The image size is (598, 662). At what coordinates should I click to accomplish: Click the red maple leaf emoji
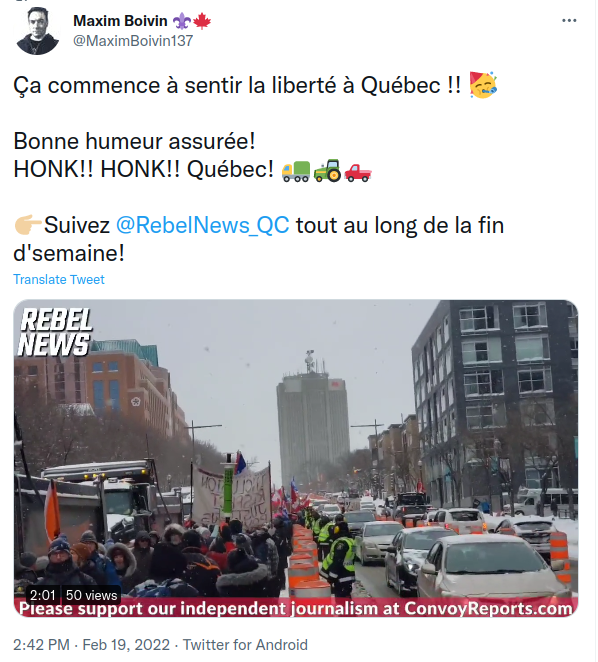pos(202,21)
